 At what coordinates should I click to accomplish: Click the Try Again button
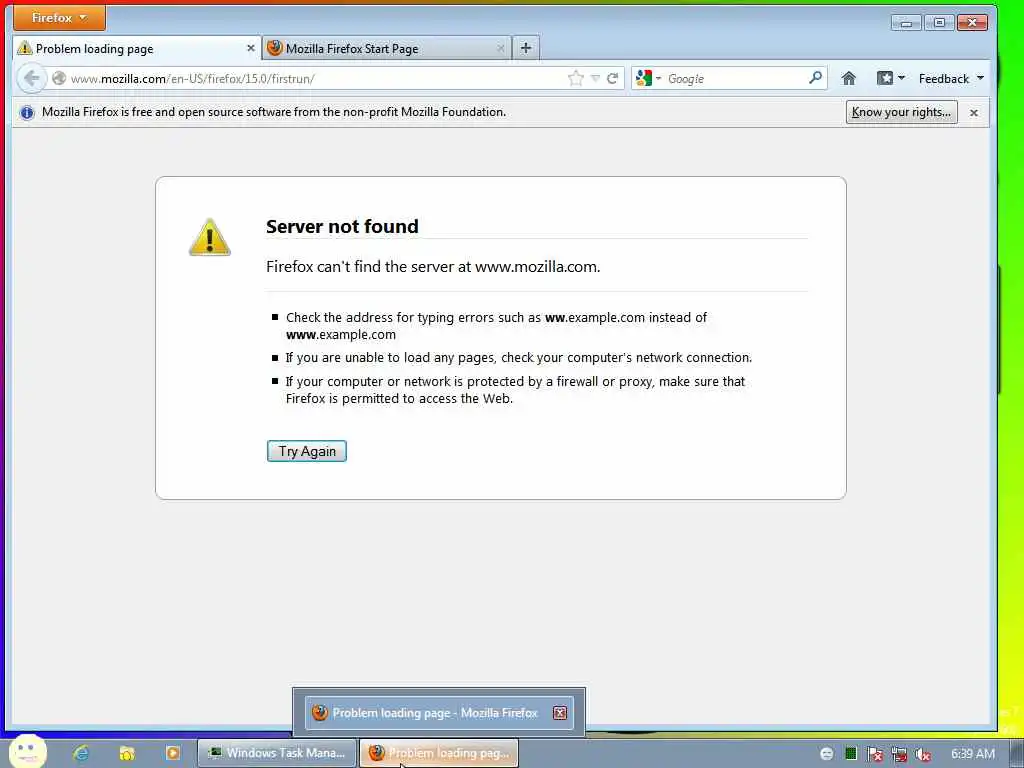point(307,451)
